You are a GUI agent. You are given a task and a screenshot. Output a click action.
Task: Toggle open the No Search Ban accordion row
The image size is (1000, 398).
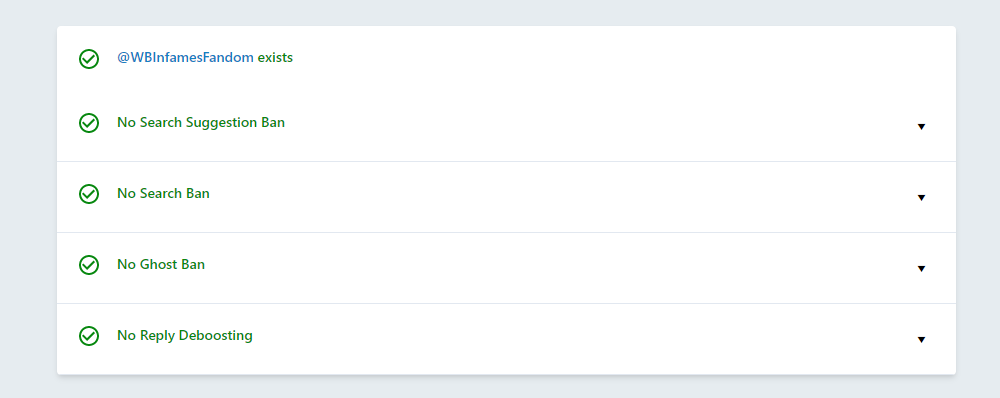tap(506, 197)
